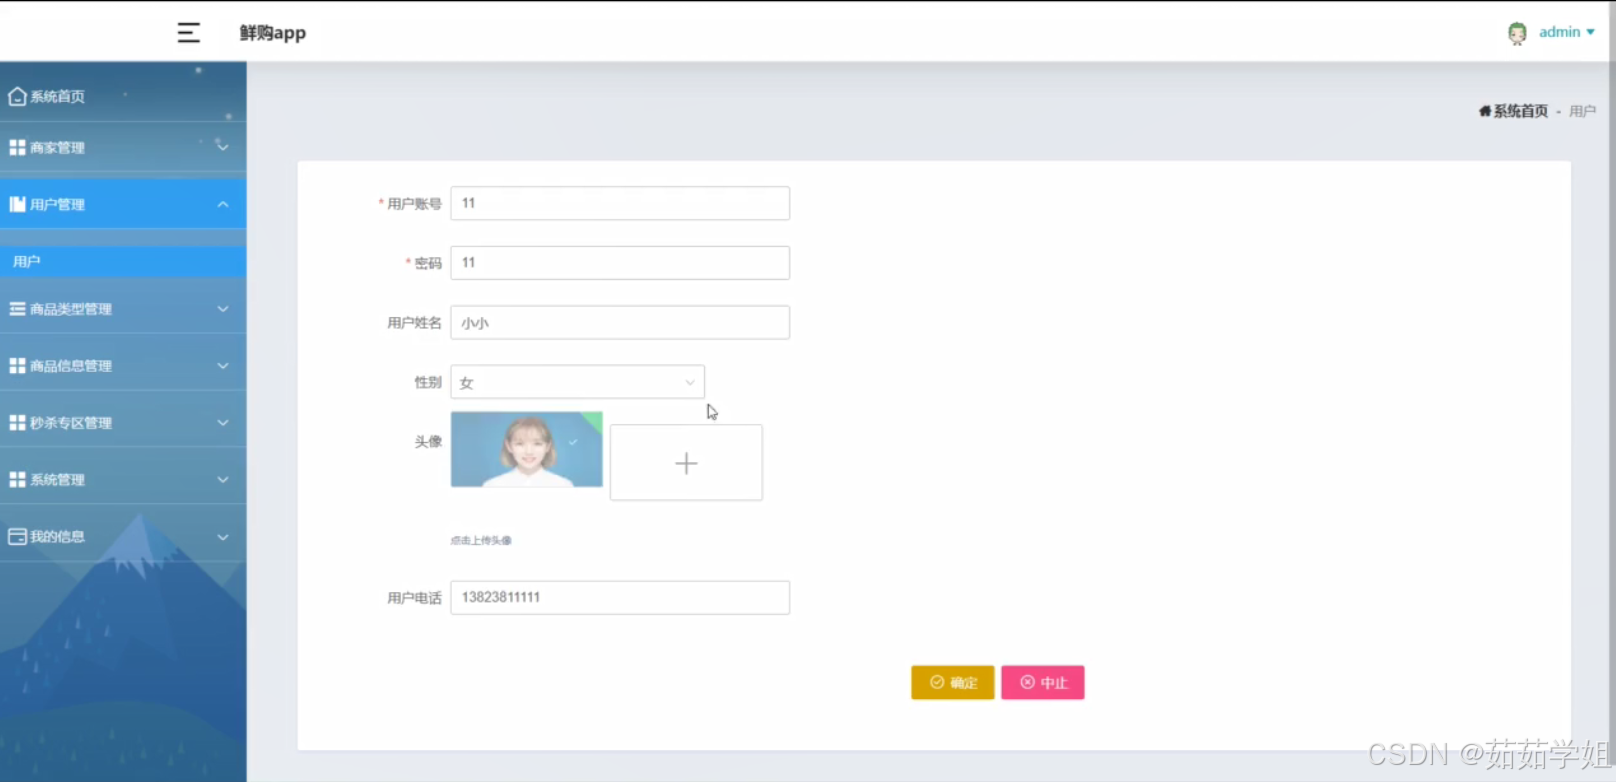Click the 用户 breadcrumb text
Screen dimensions: 1616x782
(1582, 111)
